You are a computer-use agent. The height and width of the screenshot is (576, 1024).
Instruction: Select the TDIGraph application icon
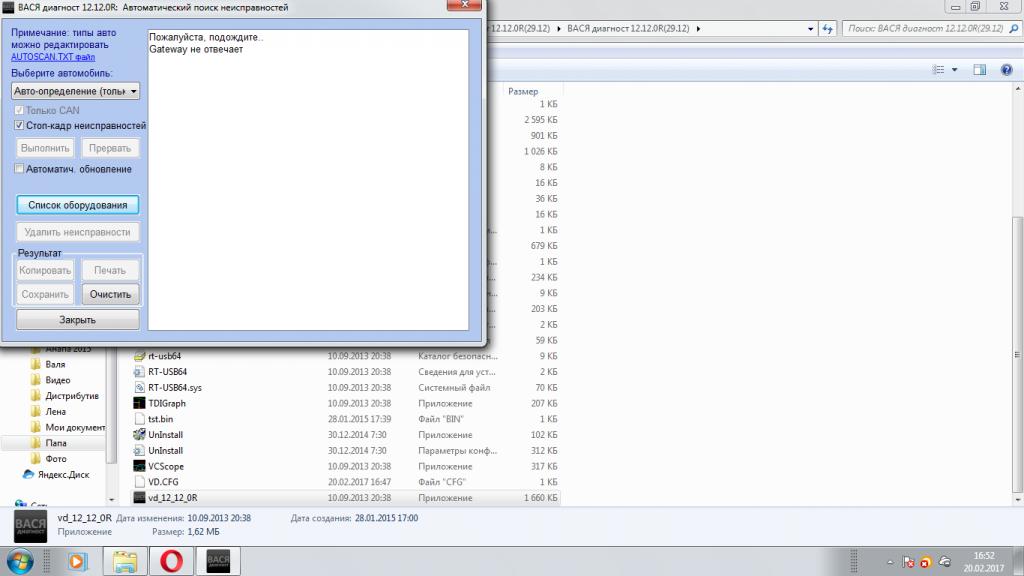tap(139, 403)
